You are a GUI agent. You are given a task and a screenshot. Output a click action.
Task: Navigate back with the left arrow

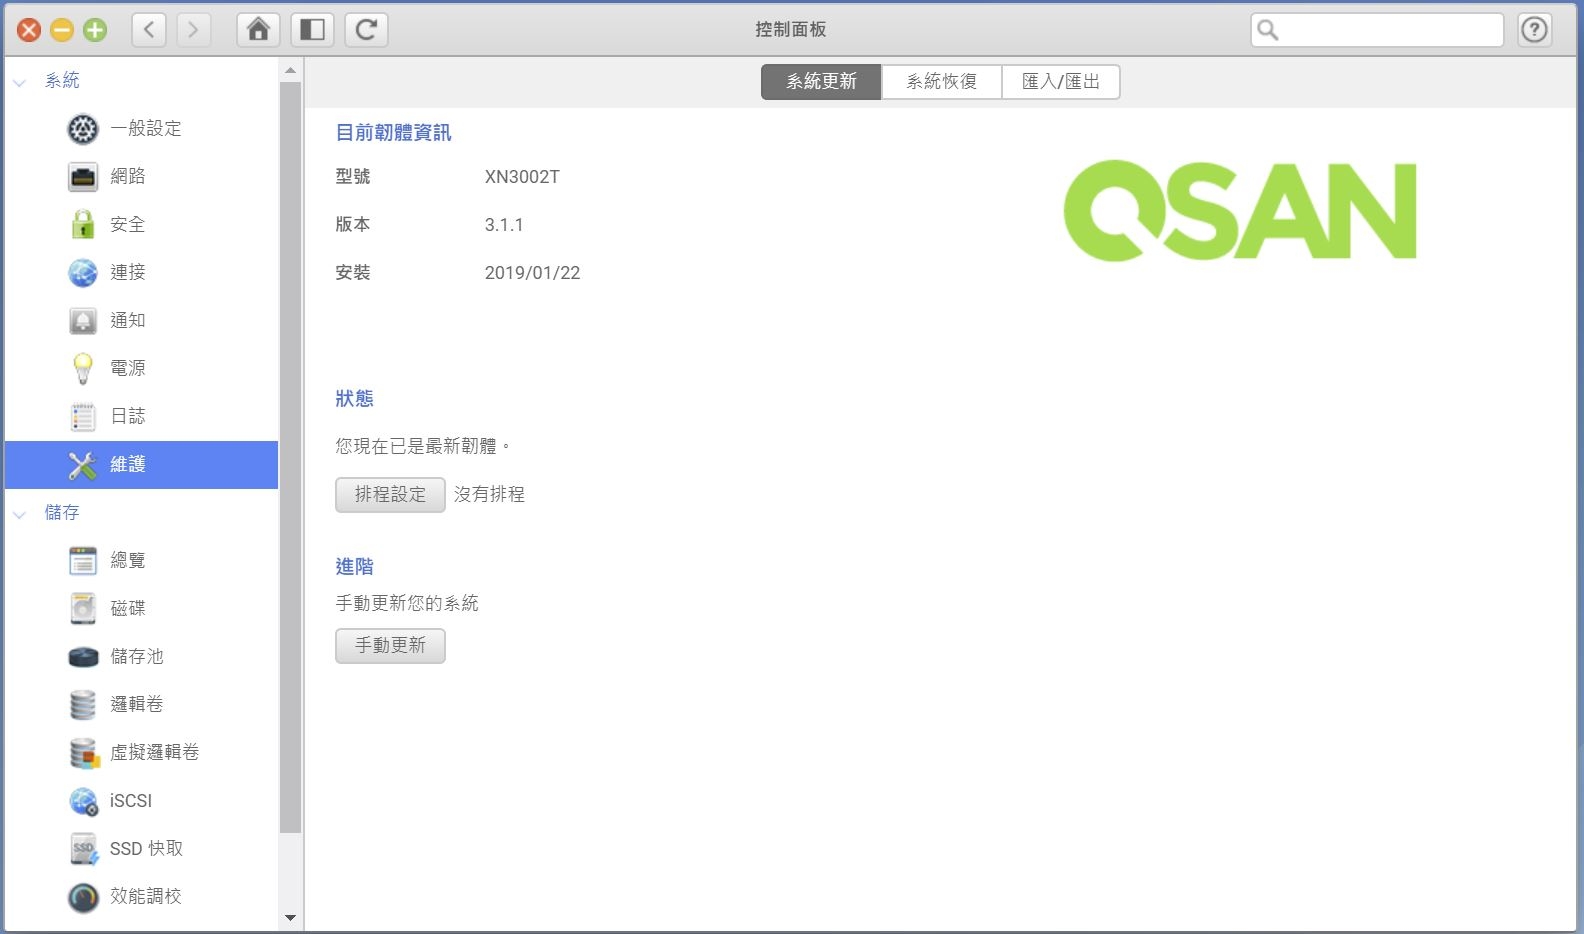pyautogui.click(x=149, y=30)
